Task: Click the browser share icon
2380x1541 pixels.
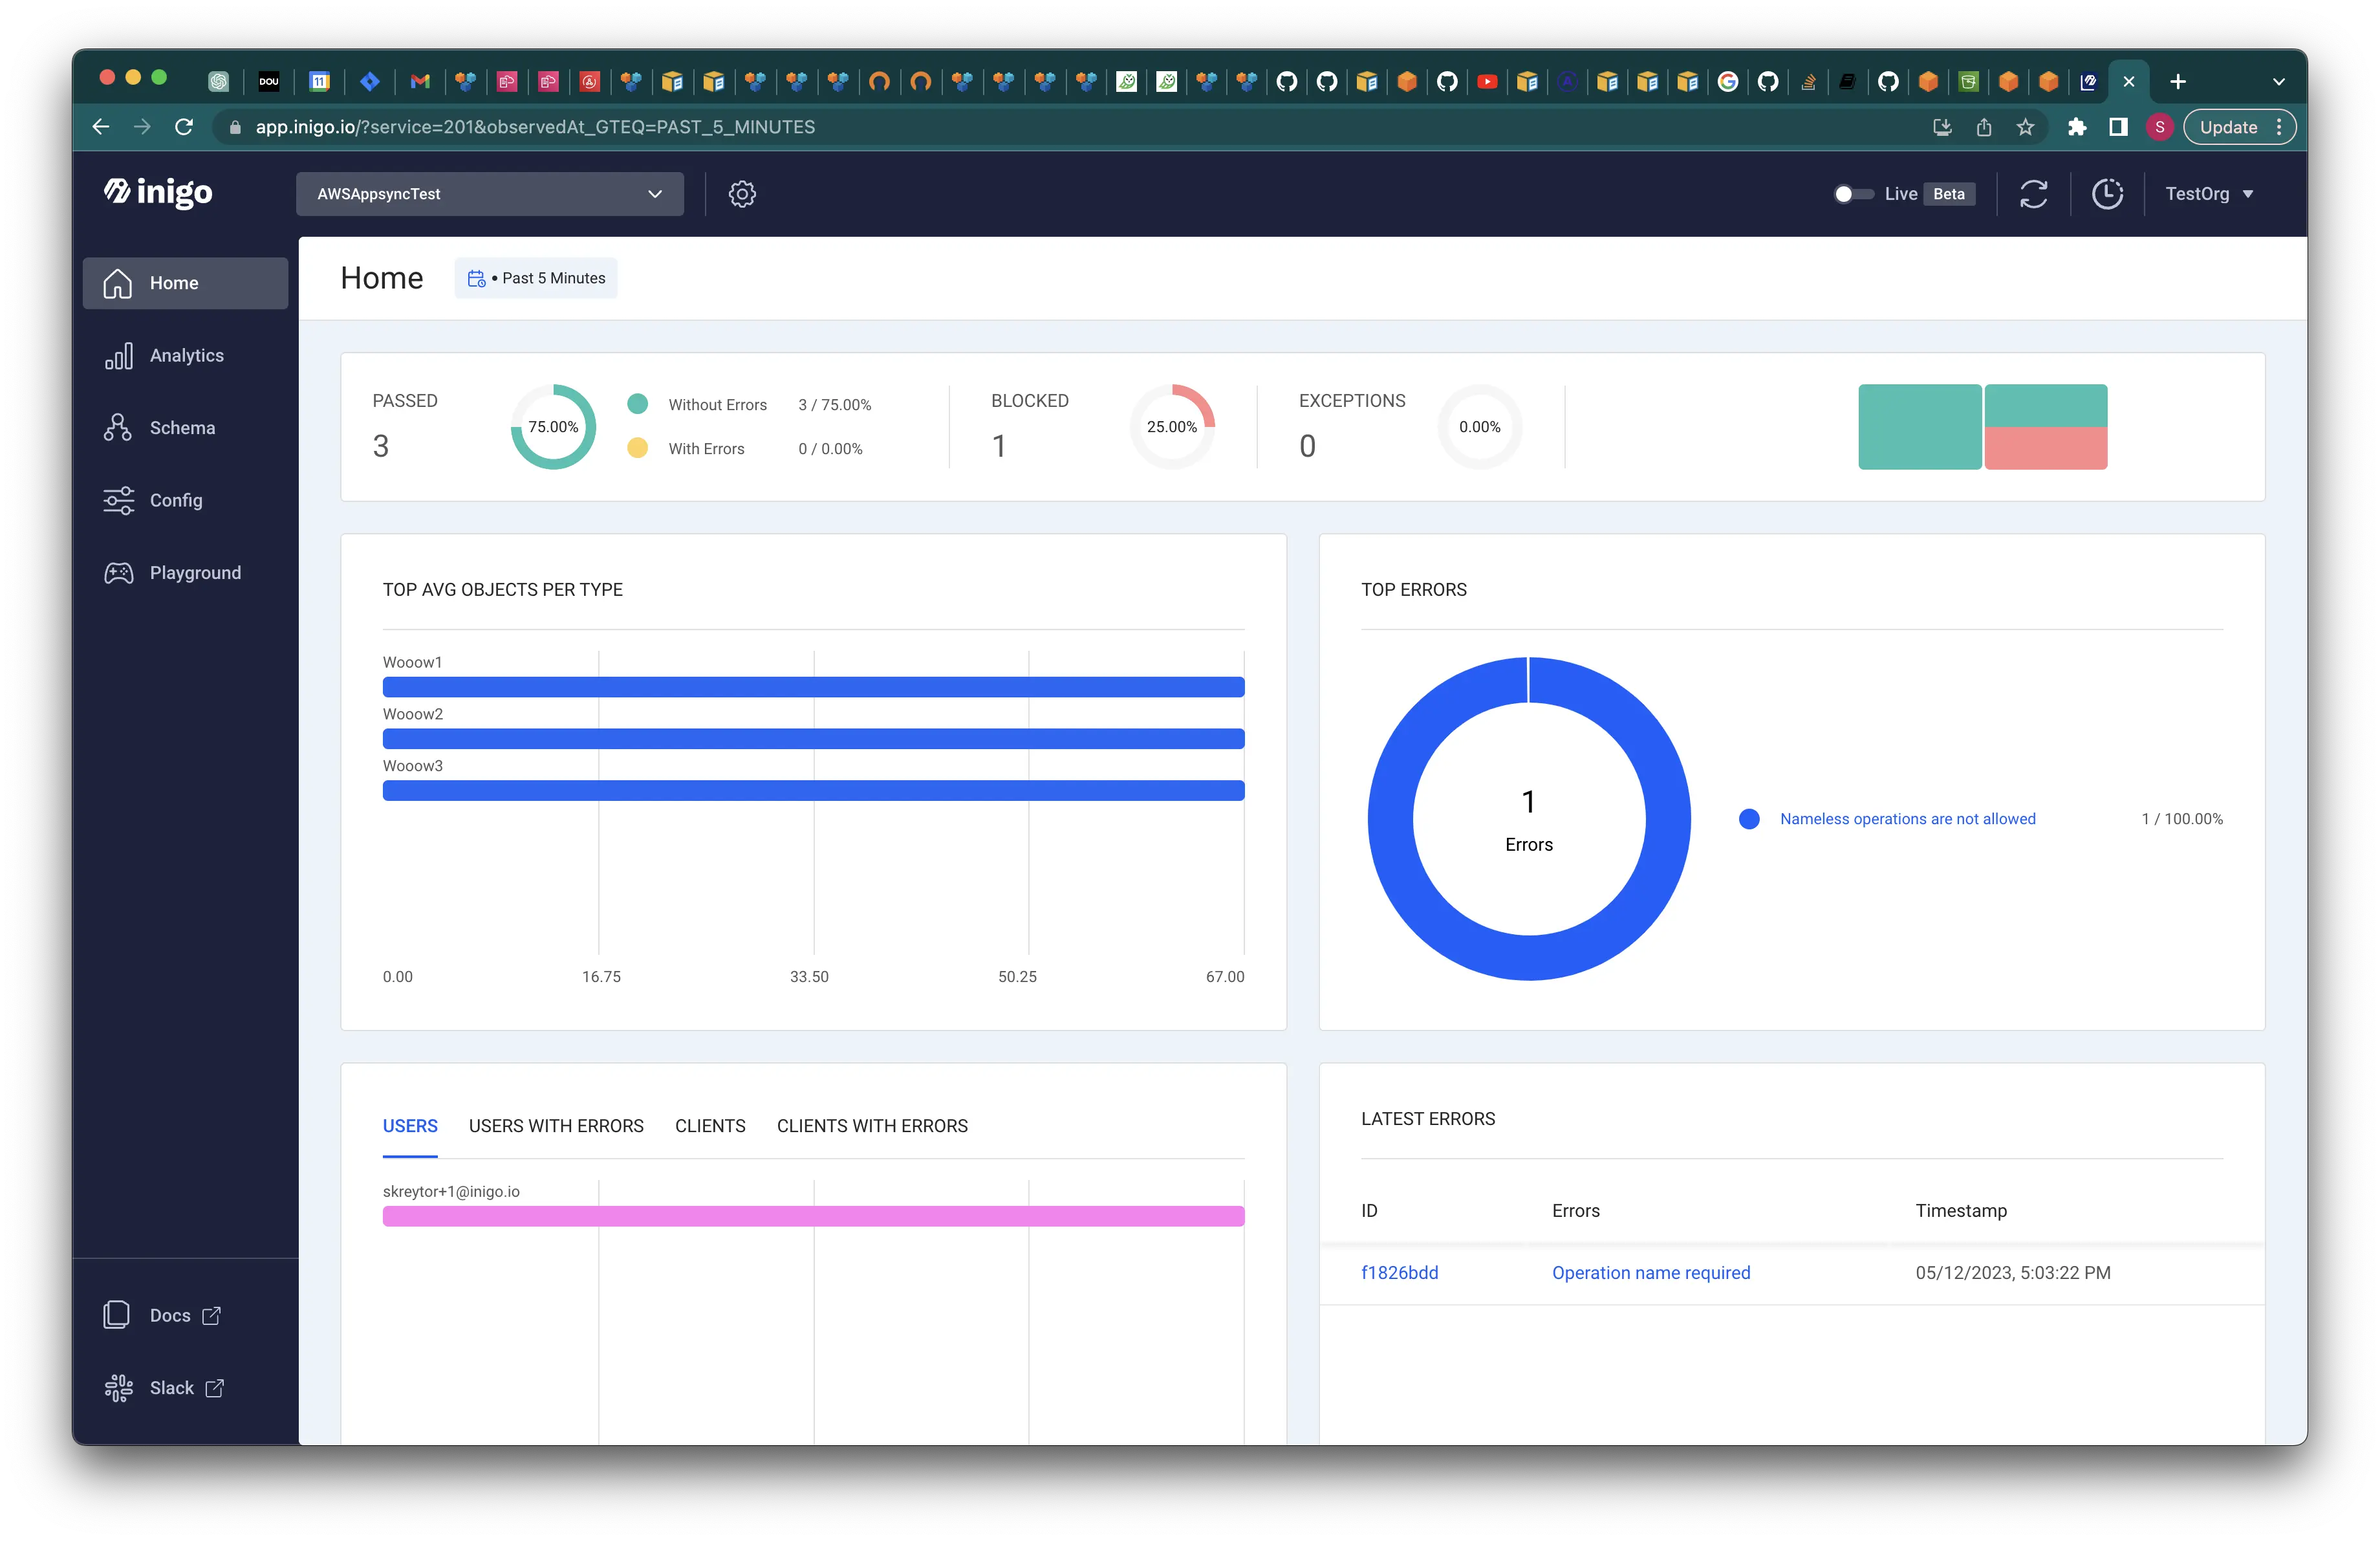Action: tap(1984, 127)
